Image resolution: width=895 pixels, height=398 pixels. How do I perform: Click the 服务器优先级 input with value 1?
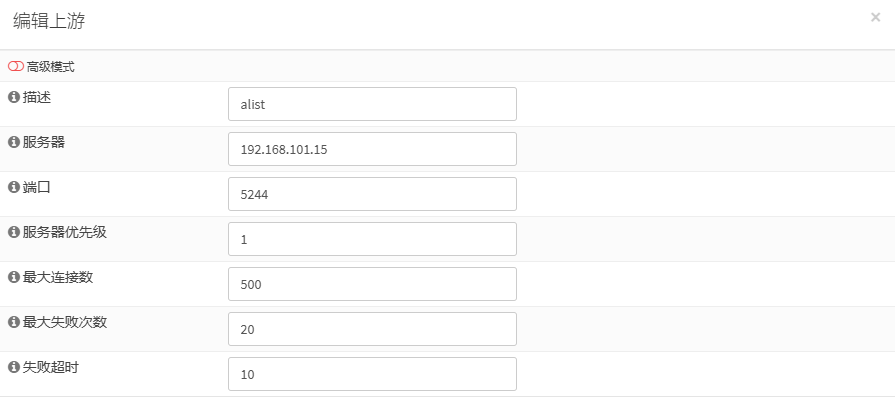pyautogui.click(x=372, y=239)
